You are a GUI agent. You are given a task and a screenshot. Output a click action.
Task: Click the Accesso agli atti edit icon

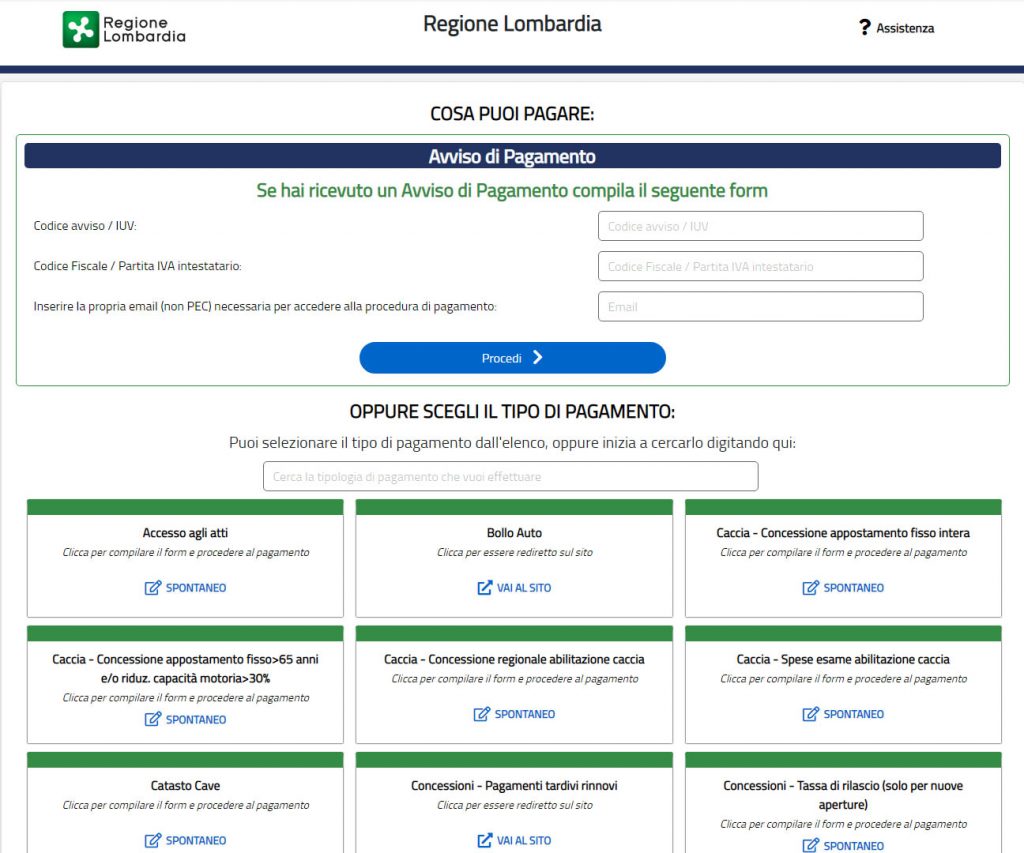tap(152, 588)
